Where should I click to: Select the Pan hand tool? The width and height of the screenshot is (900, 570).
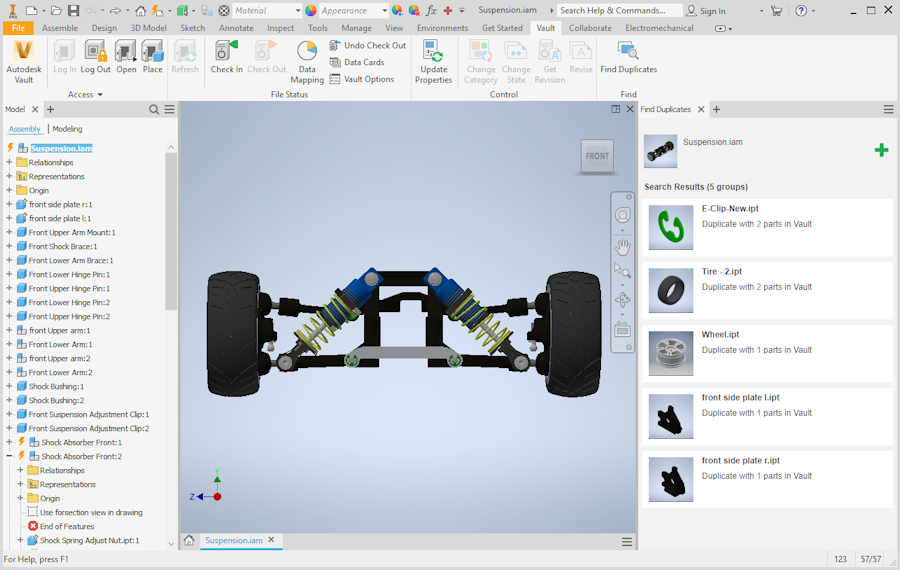(623, 247)
